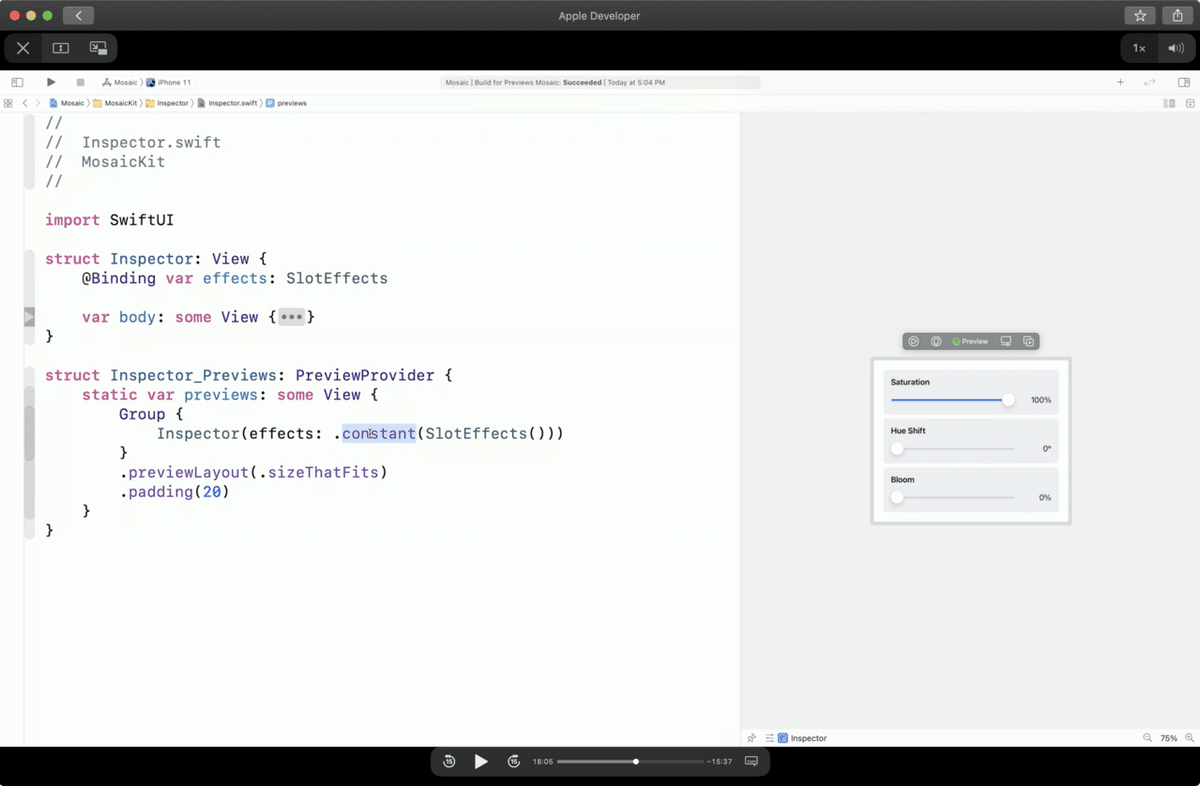Play the video
Viewport: 1200px width, 786px height.
[481, 762]
